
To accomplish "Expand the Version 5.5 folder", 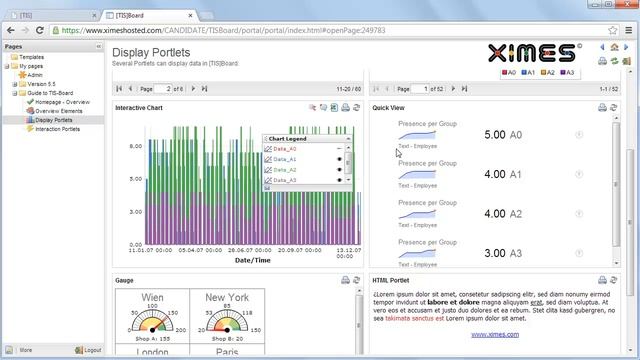I will click(15, 84).
